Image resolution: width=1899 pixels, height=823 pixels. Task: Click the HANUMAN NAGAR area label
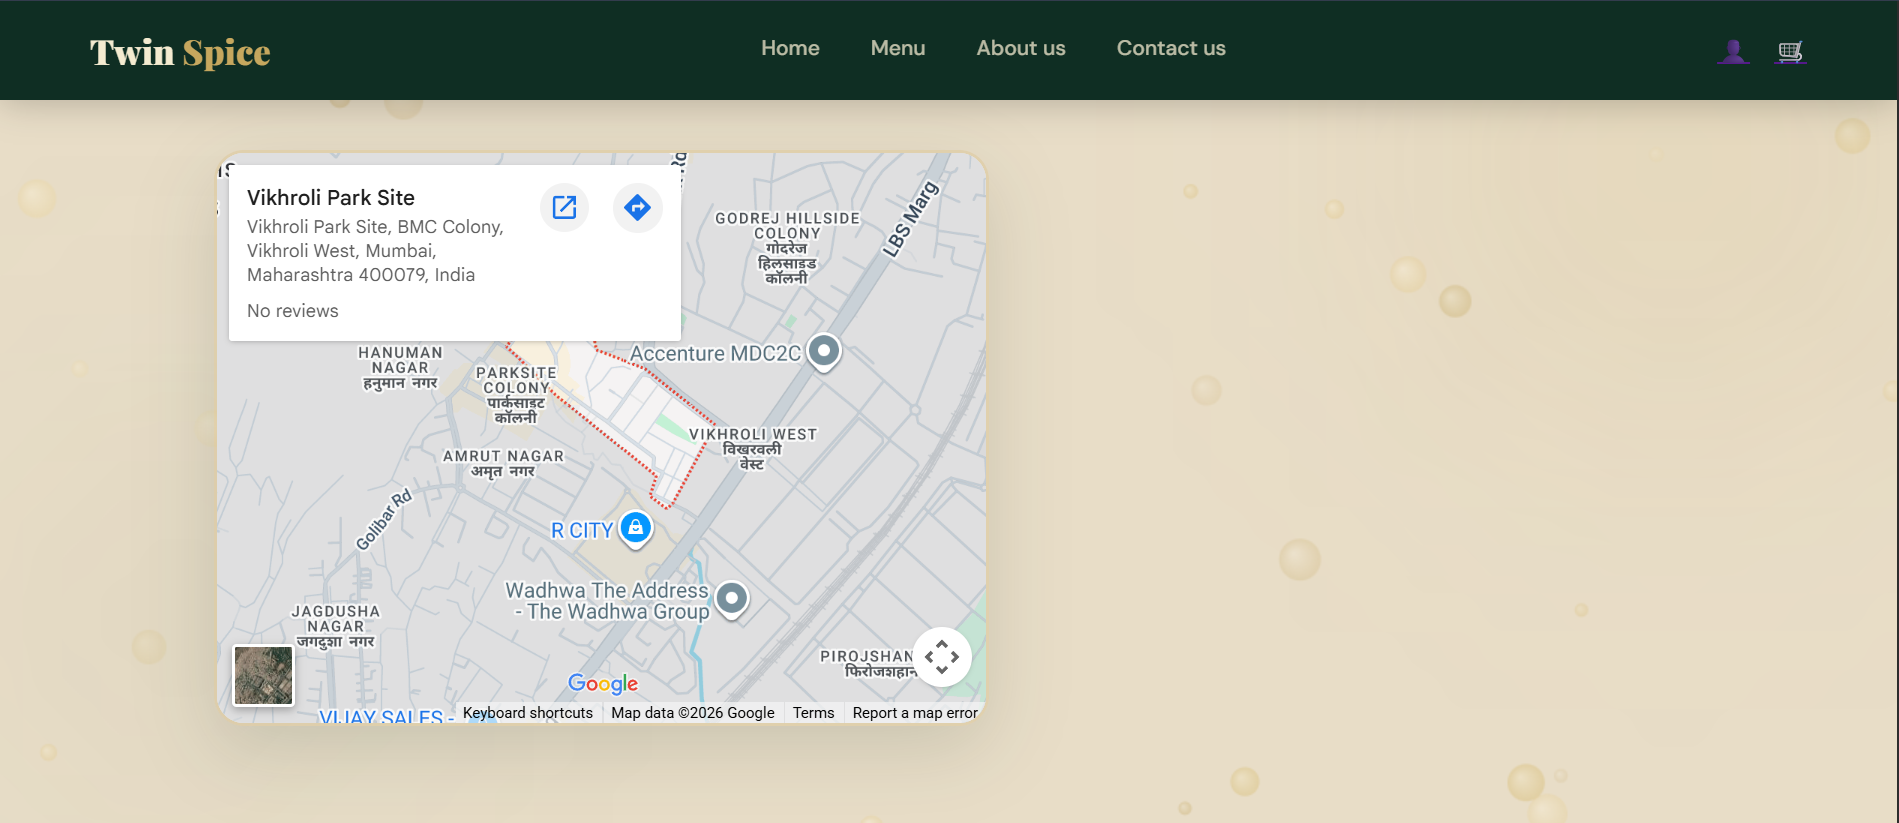400,367
